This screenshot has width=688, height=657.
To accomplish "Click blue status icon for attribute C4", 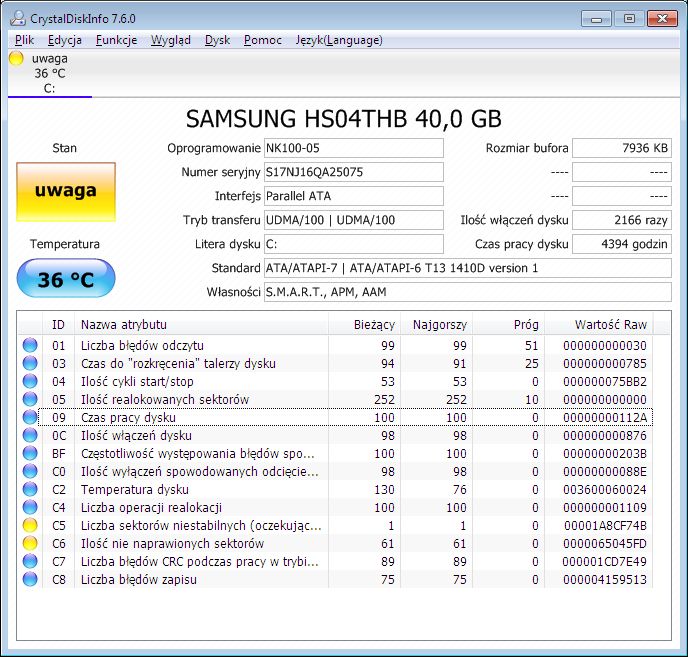I will [x=30, y=507].
